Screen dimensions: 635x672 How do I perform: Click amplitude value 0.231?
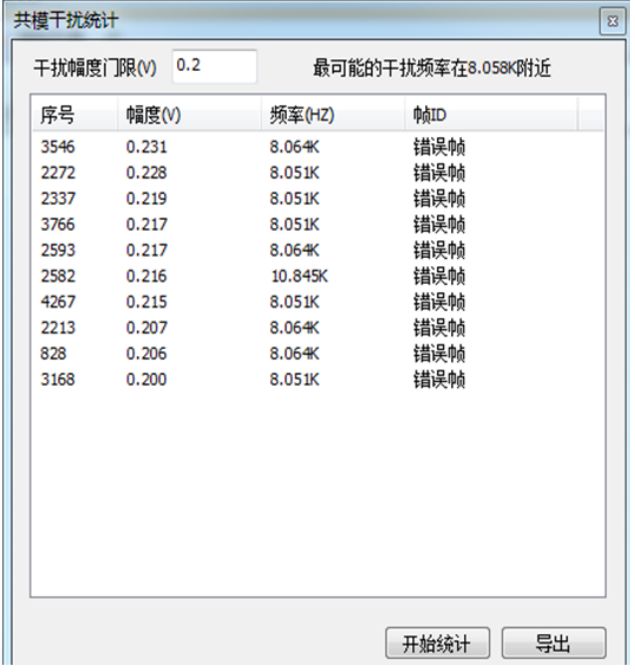click(146, 147)
